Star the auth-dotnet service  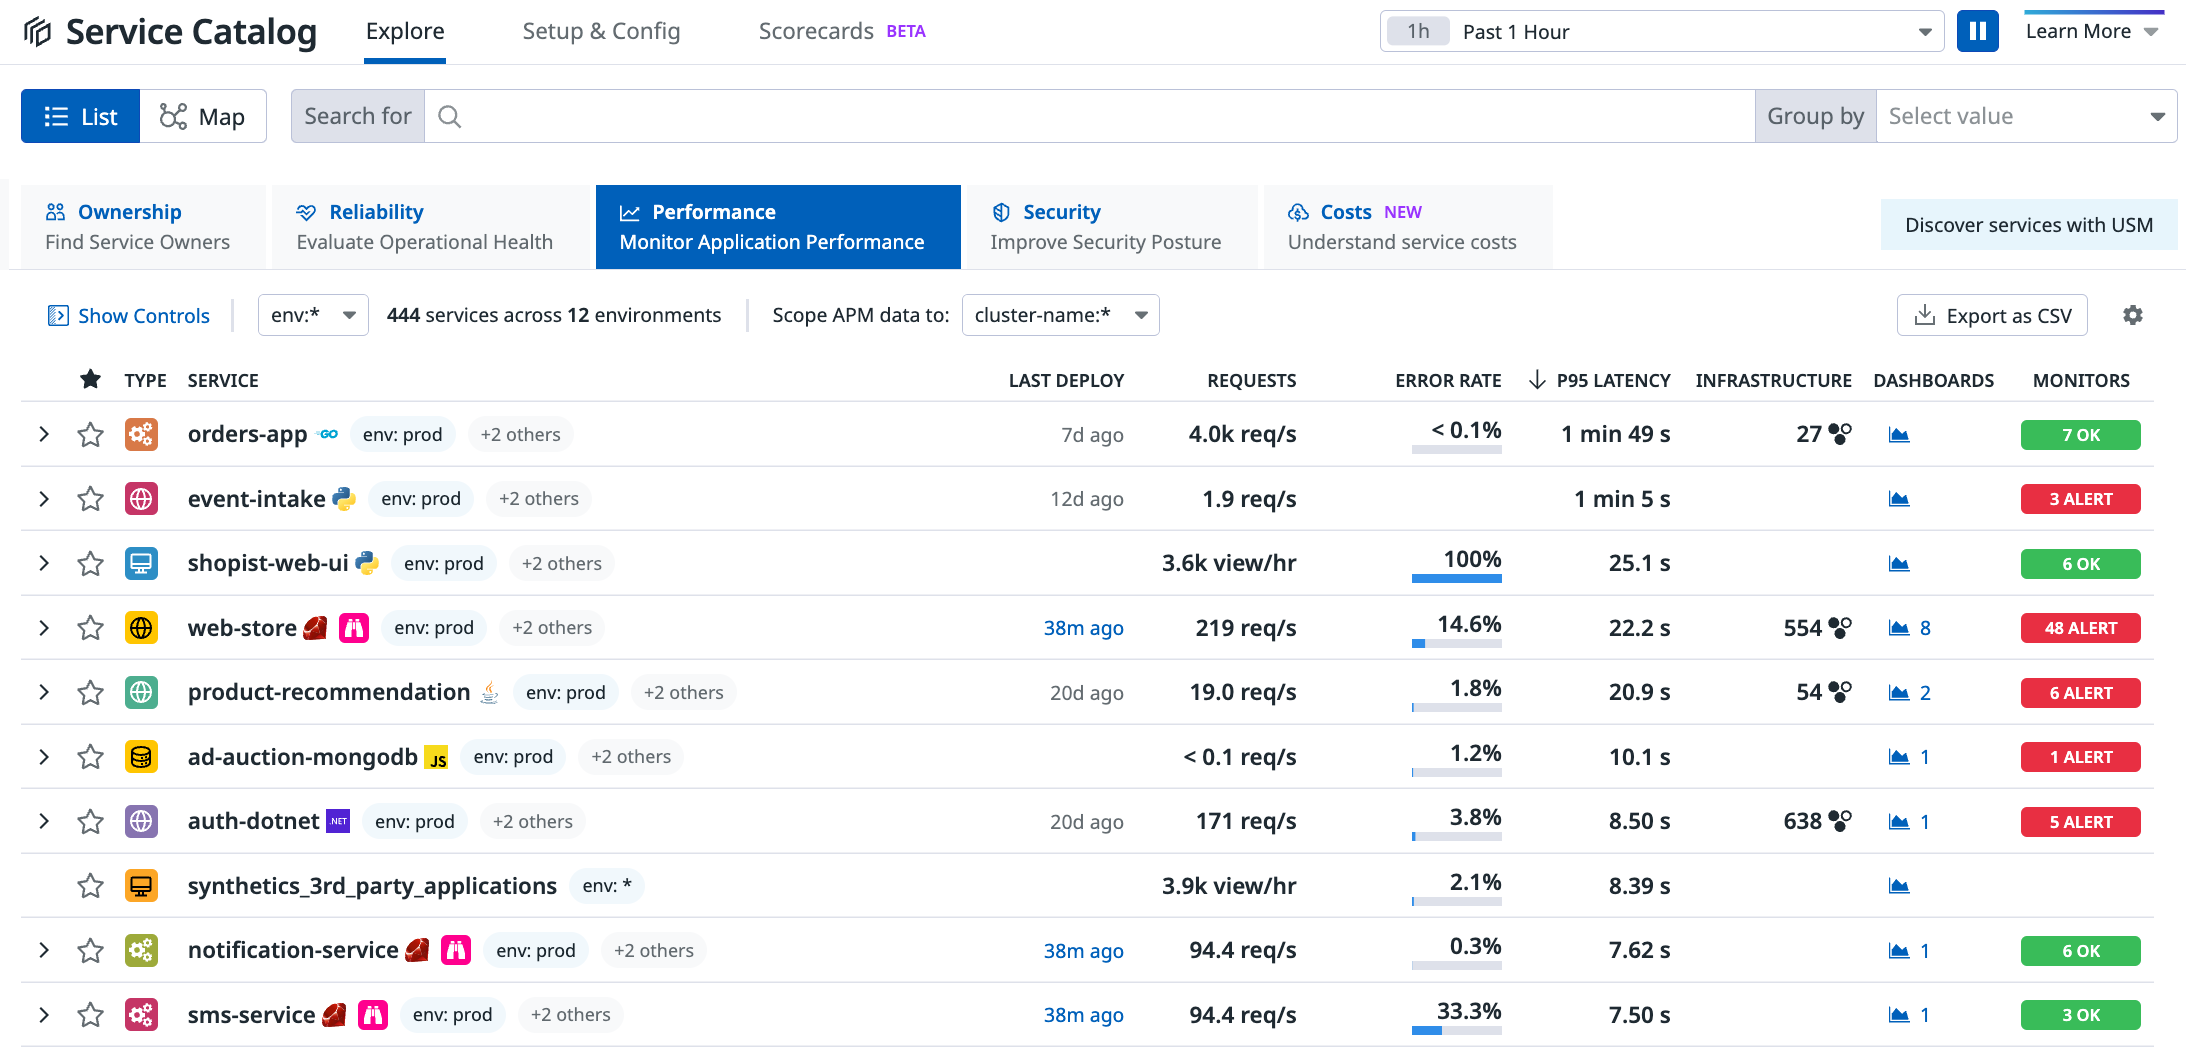tap(91, 821)
